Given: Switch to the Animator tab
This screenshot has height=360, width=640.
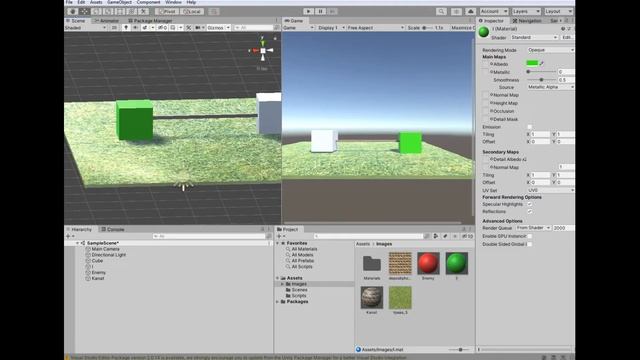Looking at the screenshot, I should [x=107, y=20].
